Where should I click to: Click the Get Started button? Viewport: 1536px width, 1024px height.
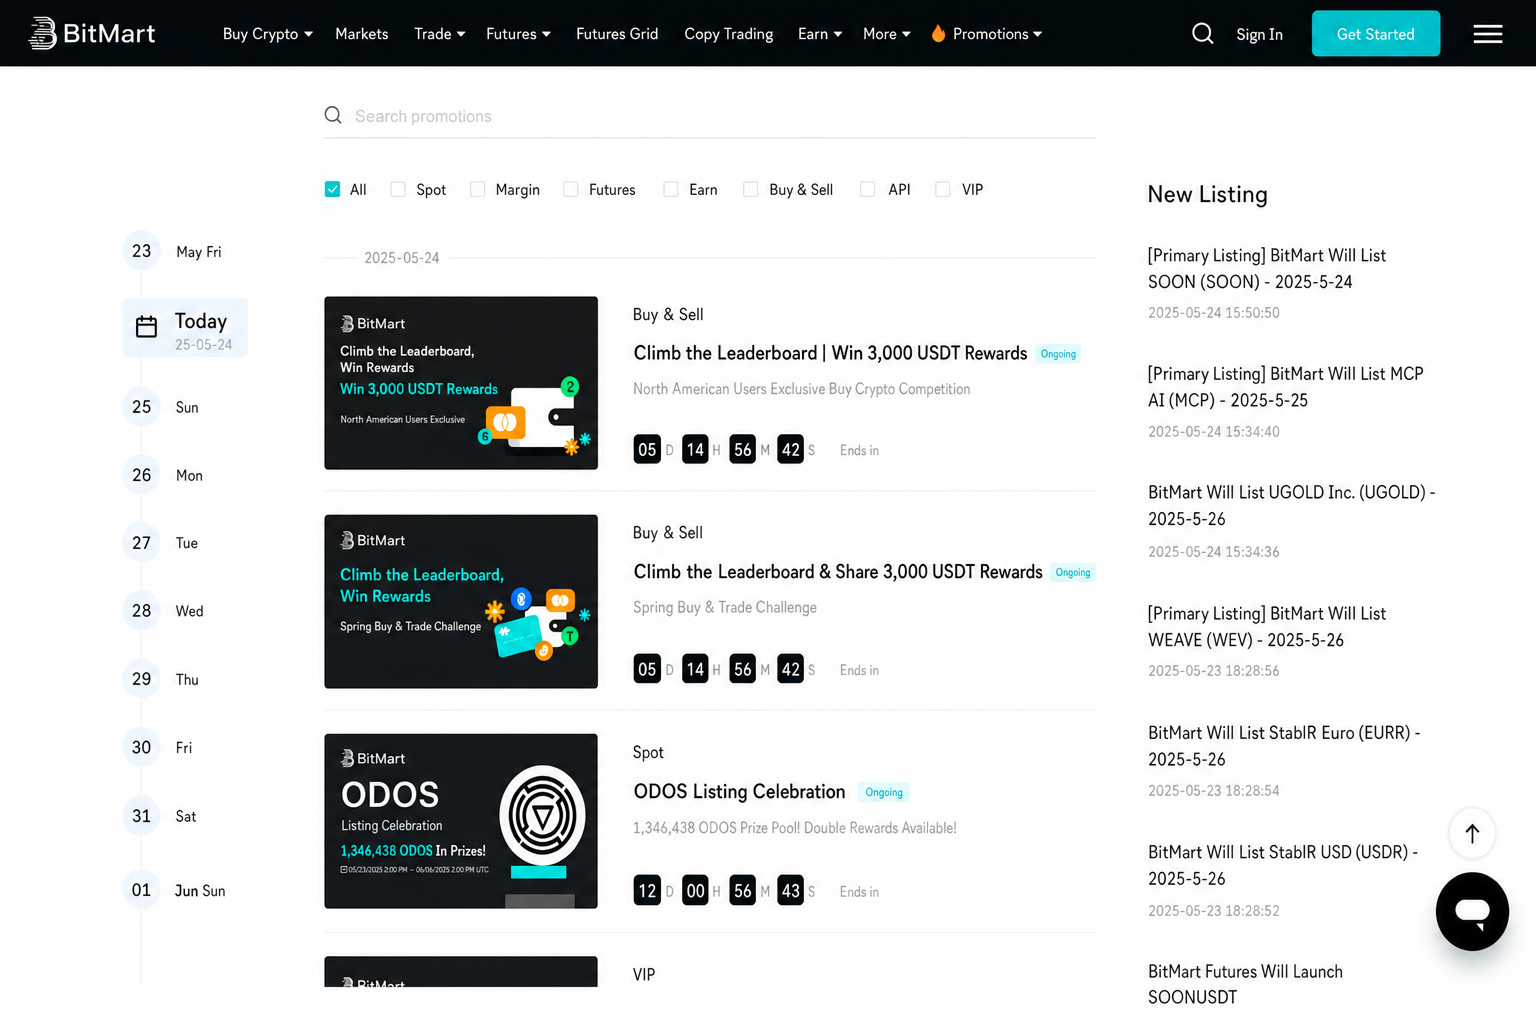1376,34
